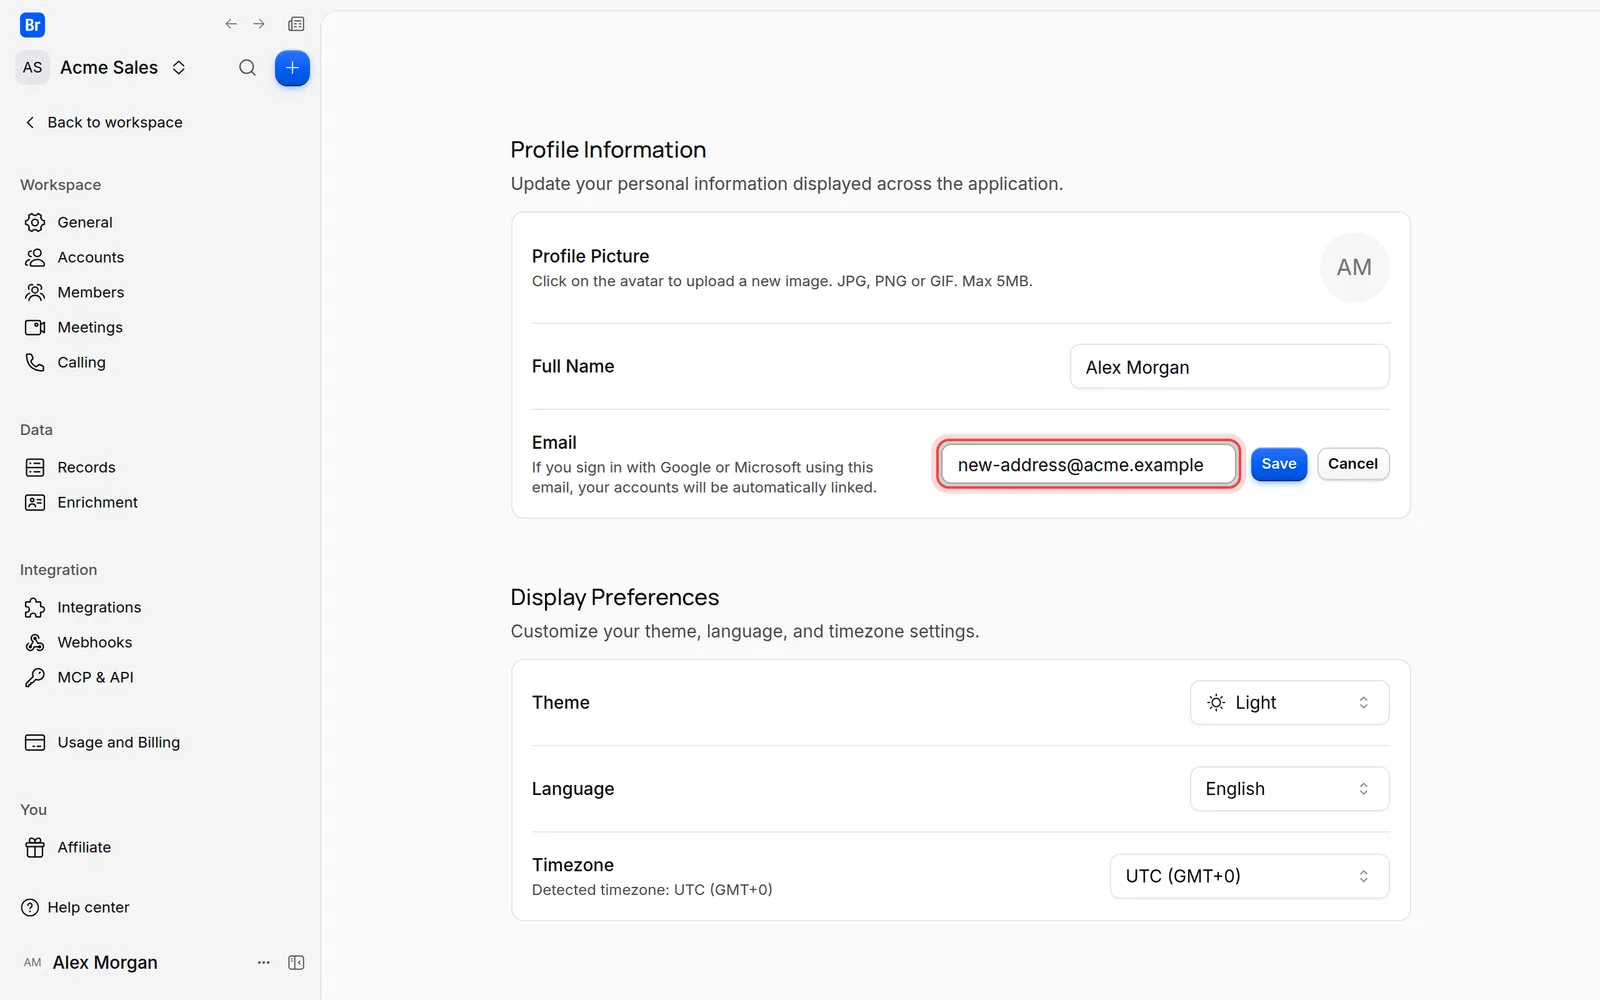
Task: Open the Language dropdown showing English
Action: click(1289, 789)
